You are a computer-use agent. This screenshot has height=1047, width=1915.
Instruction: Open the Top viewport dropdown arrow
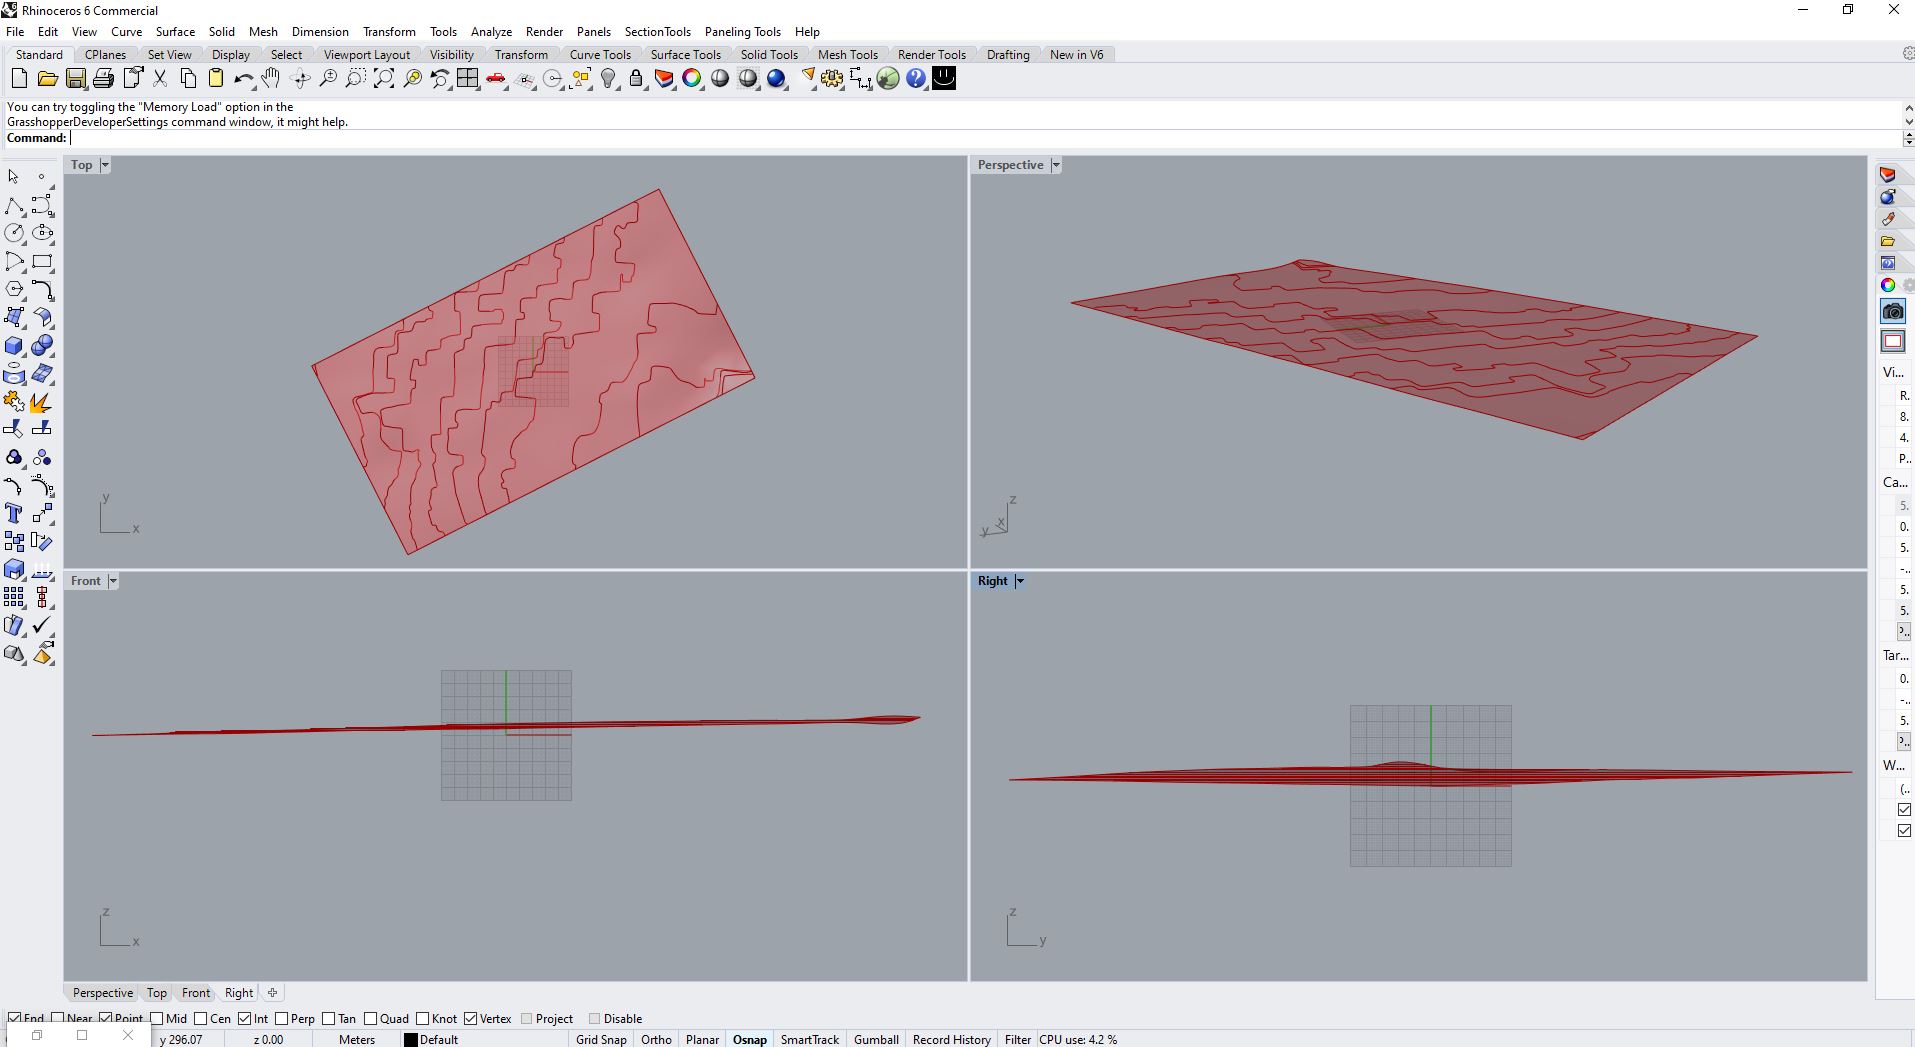click(105, 165)
